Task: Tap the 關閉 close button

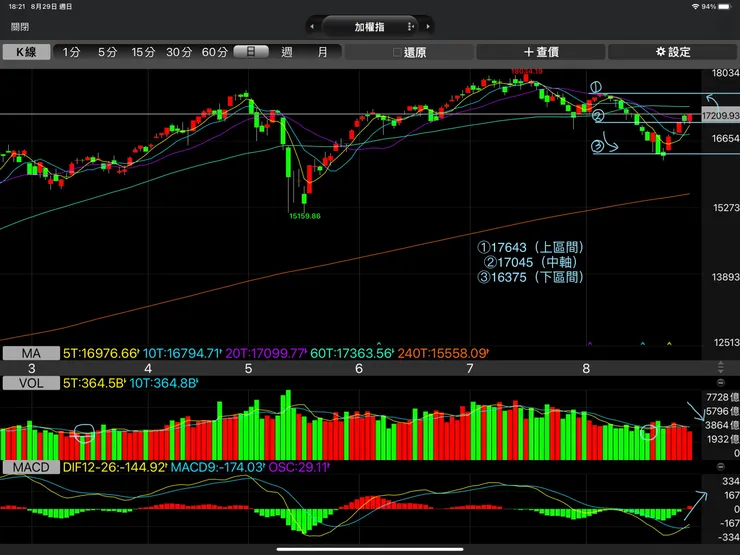Action: pyautogui.click(x=20, y=27)
